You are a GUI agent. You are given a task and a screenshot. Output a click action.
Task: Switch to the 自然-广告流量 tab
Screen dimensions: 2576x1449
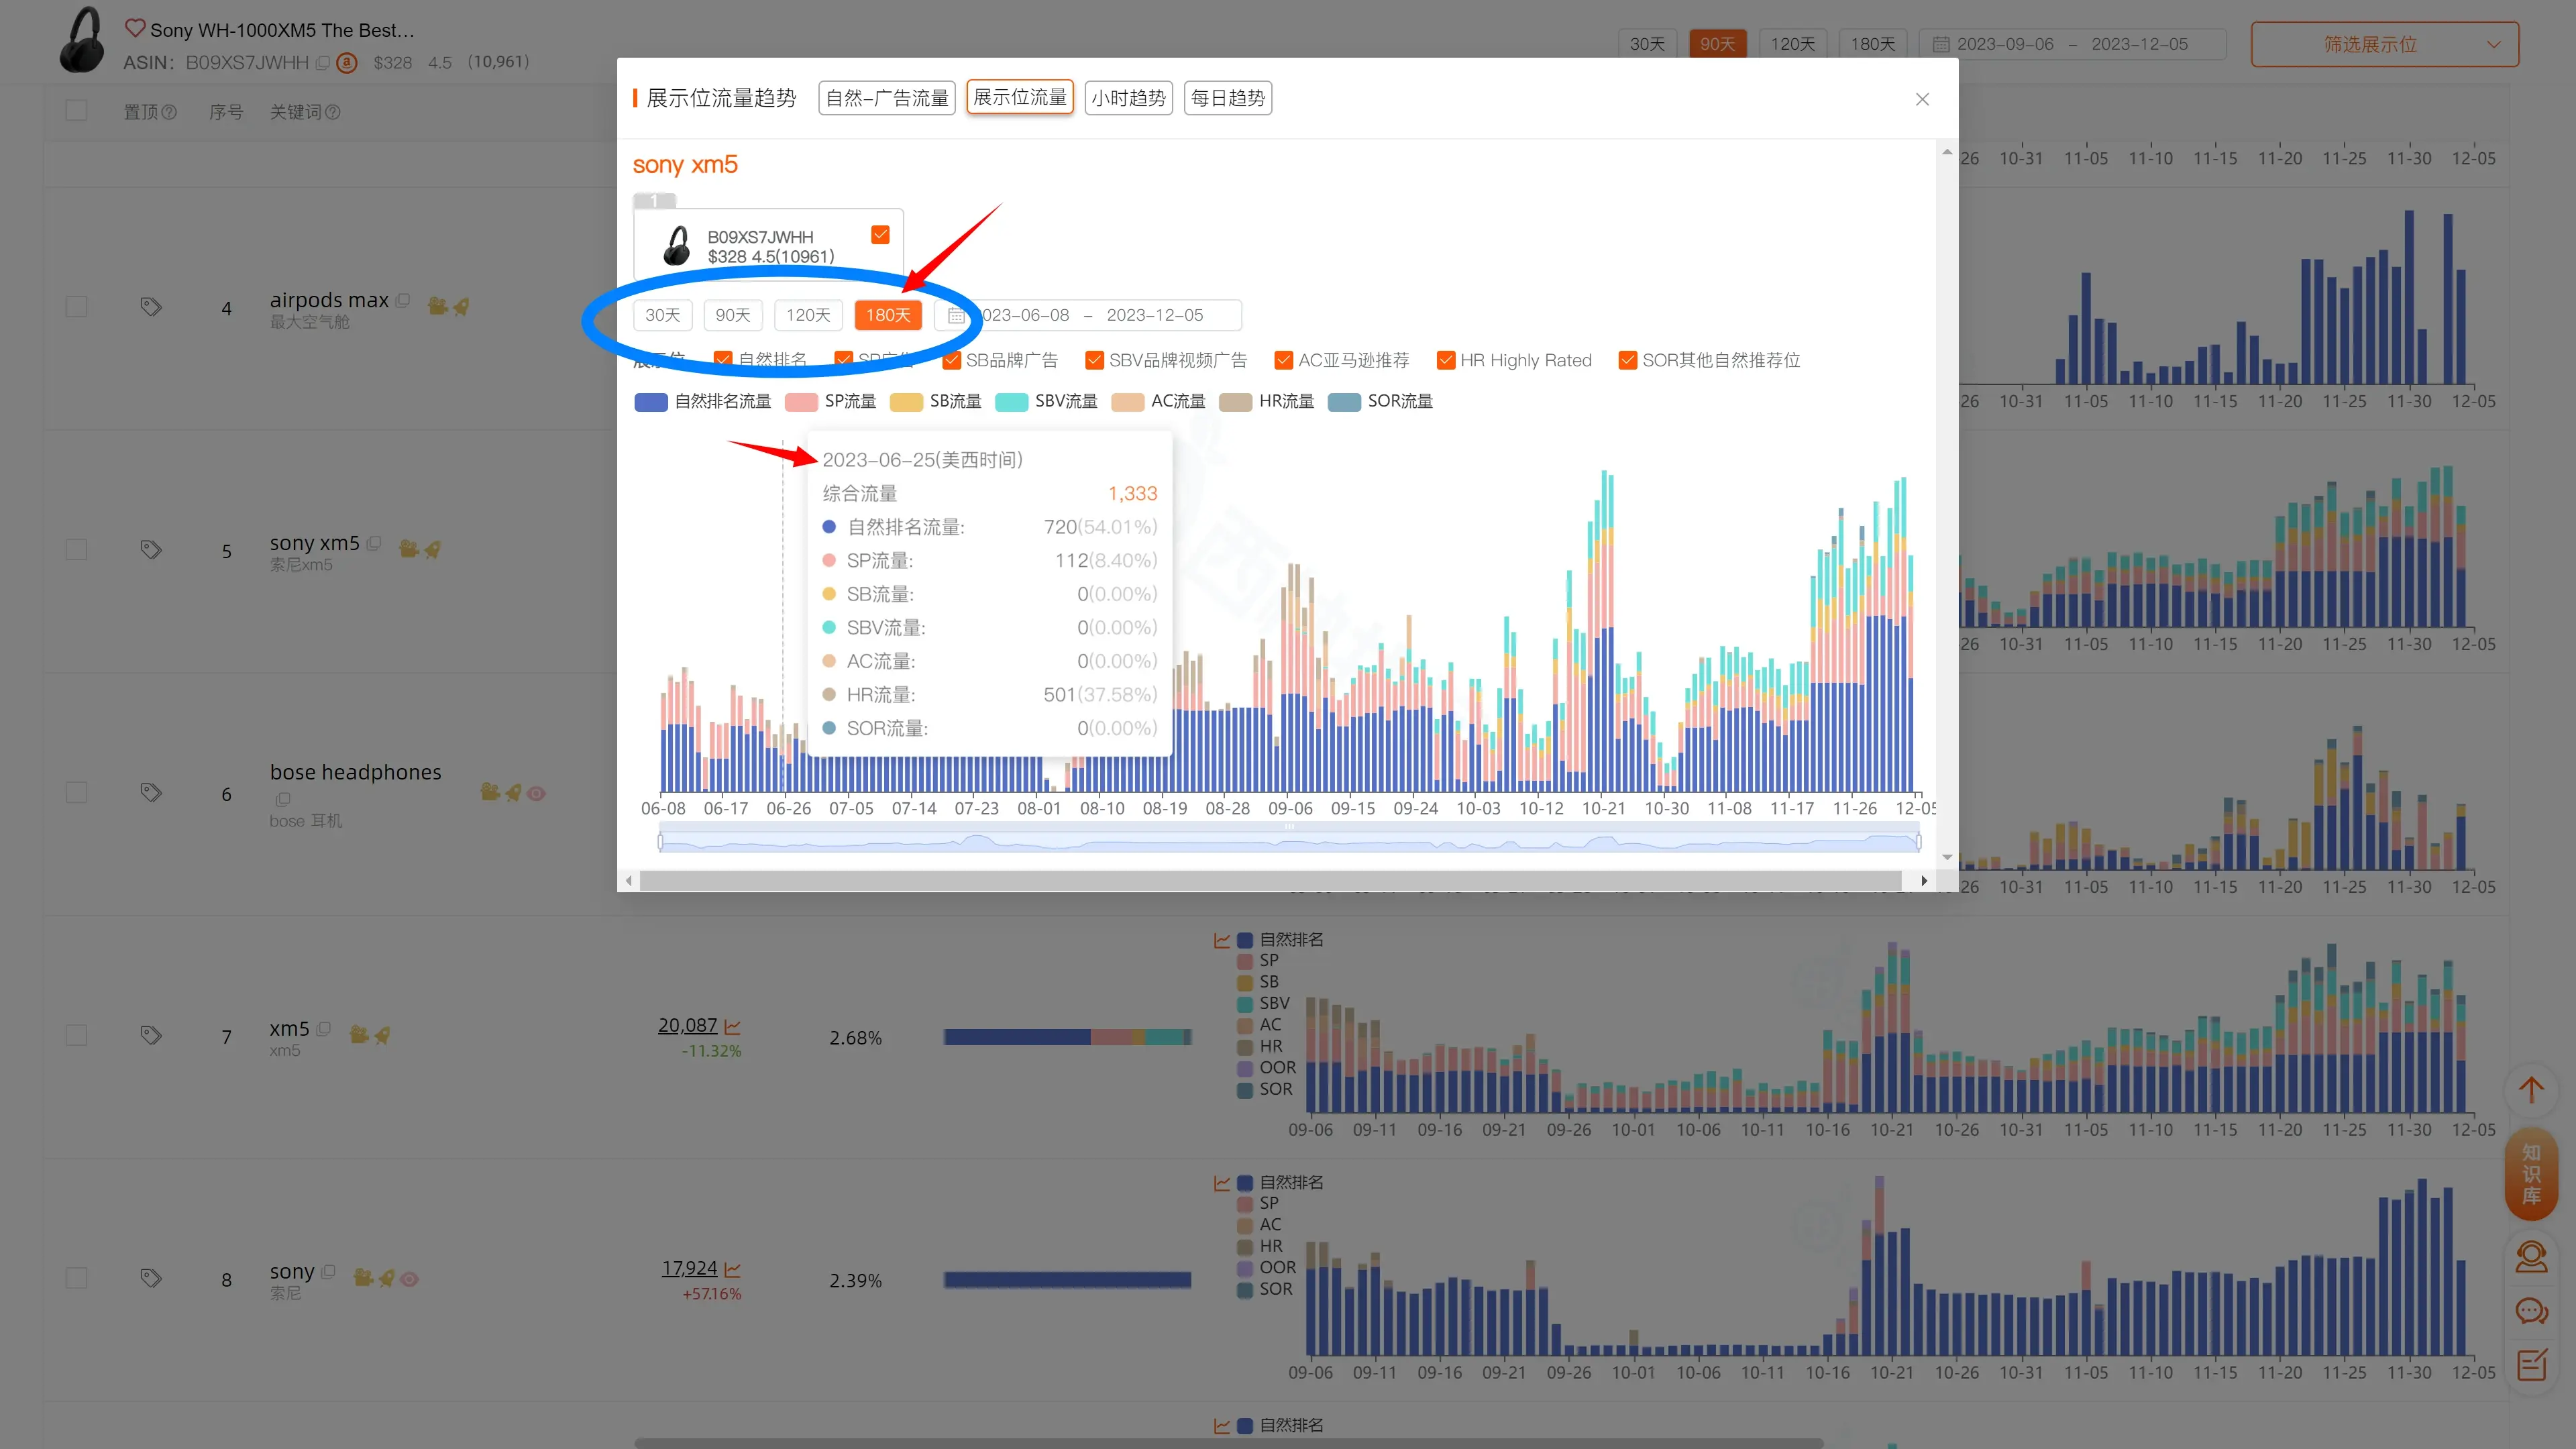coord(887,98)
